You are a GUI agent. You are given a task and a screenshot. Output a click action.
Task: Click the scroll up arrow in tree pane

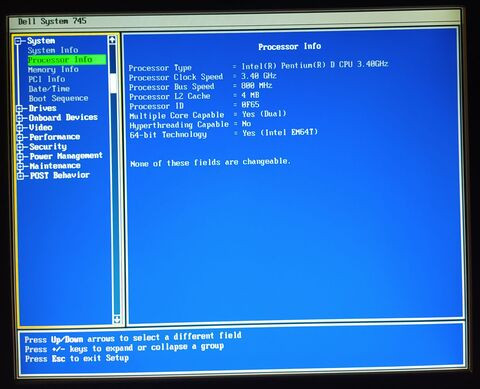click(112, 40)
